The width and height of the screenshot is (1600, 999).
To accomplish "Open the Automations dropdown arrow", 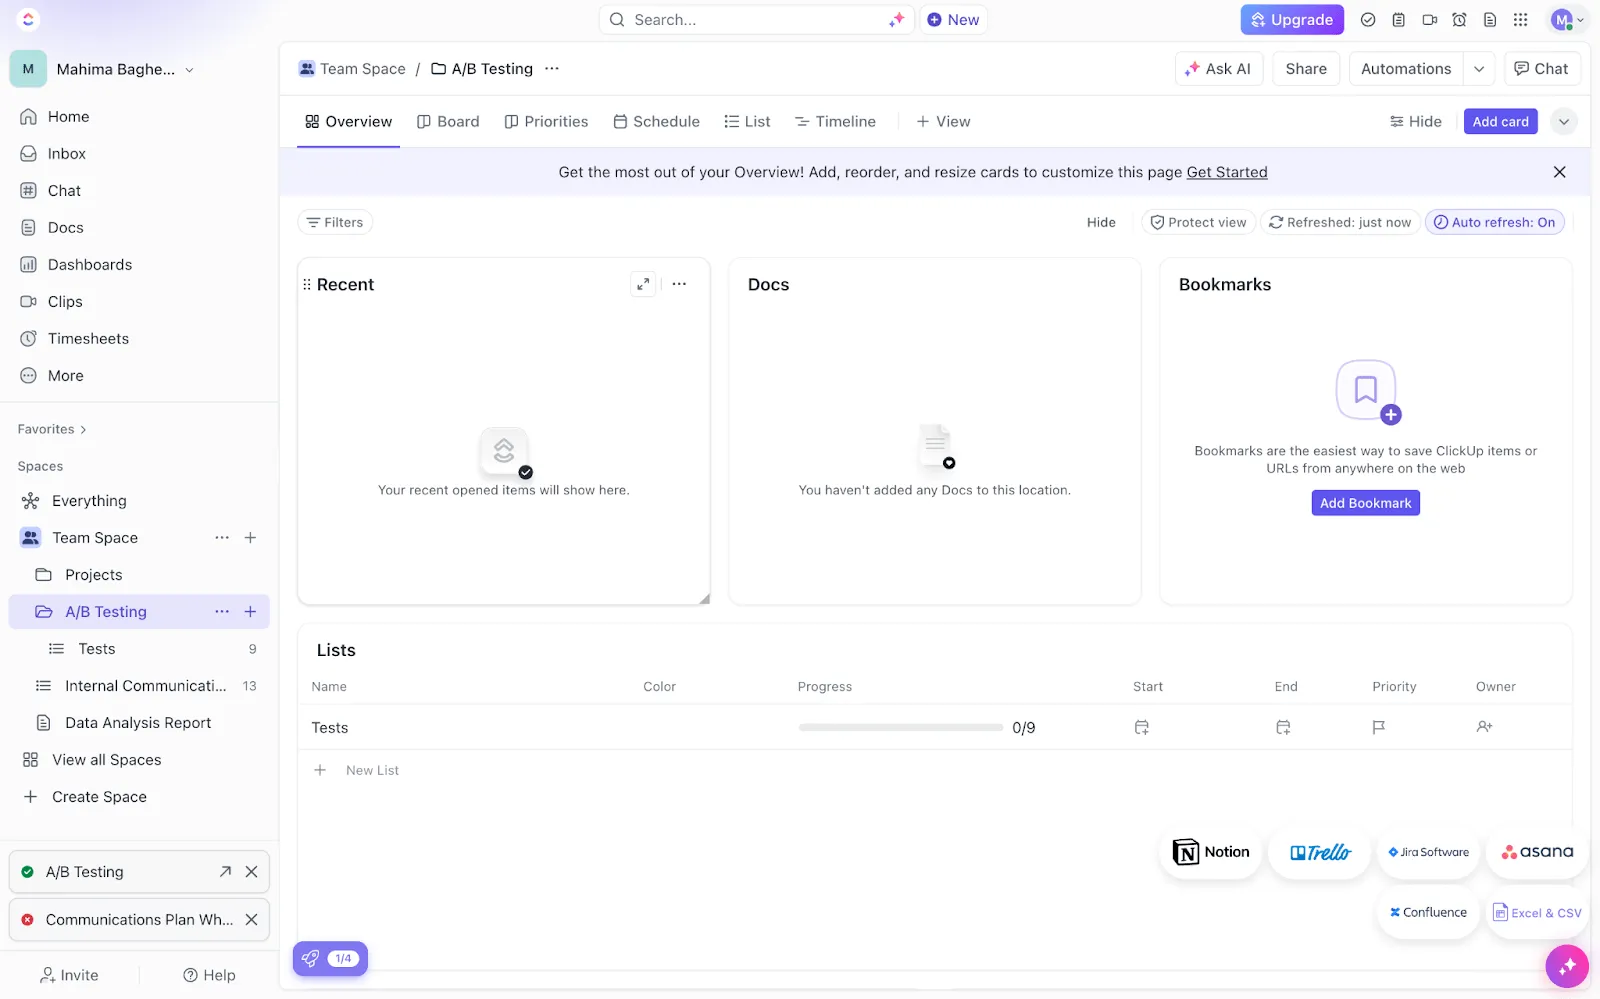I will (x=1479, y=69).
